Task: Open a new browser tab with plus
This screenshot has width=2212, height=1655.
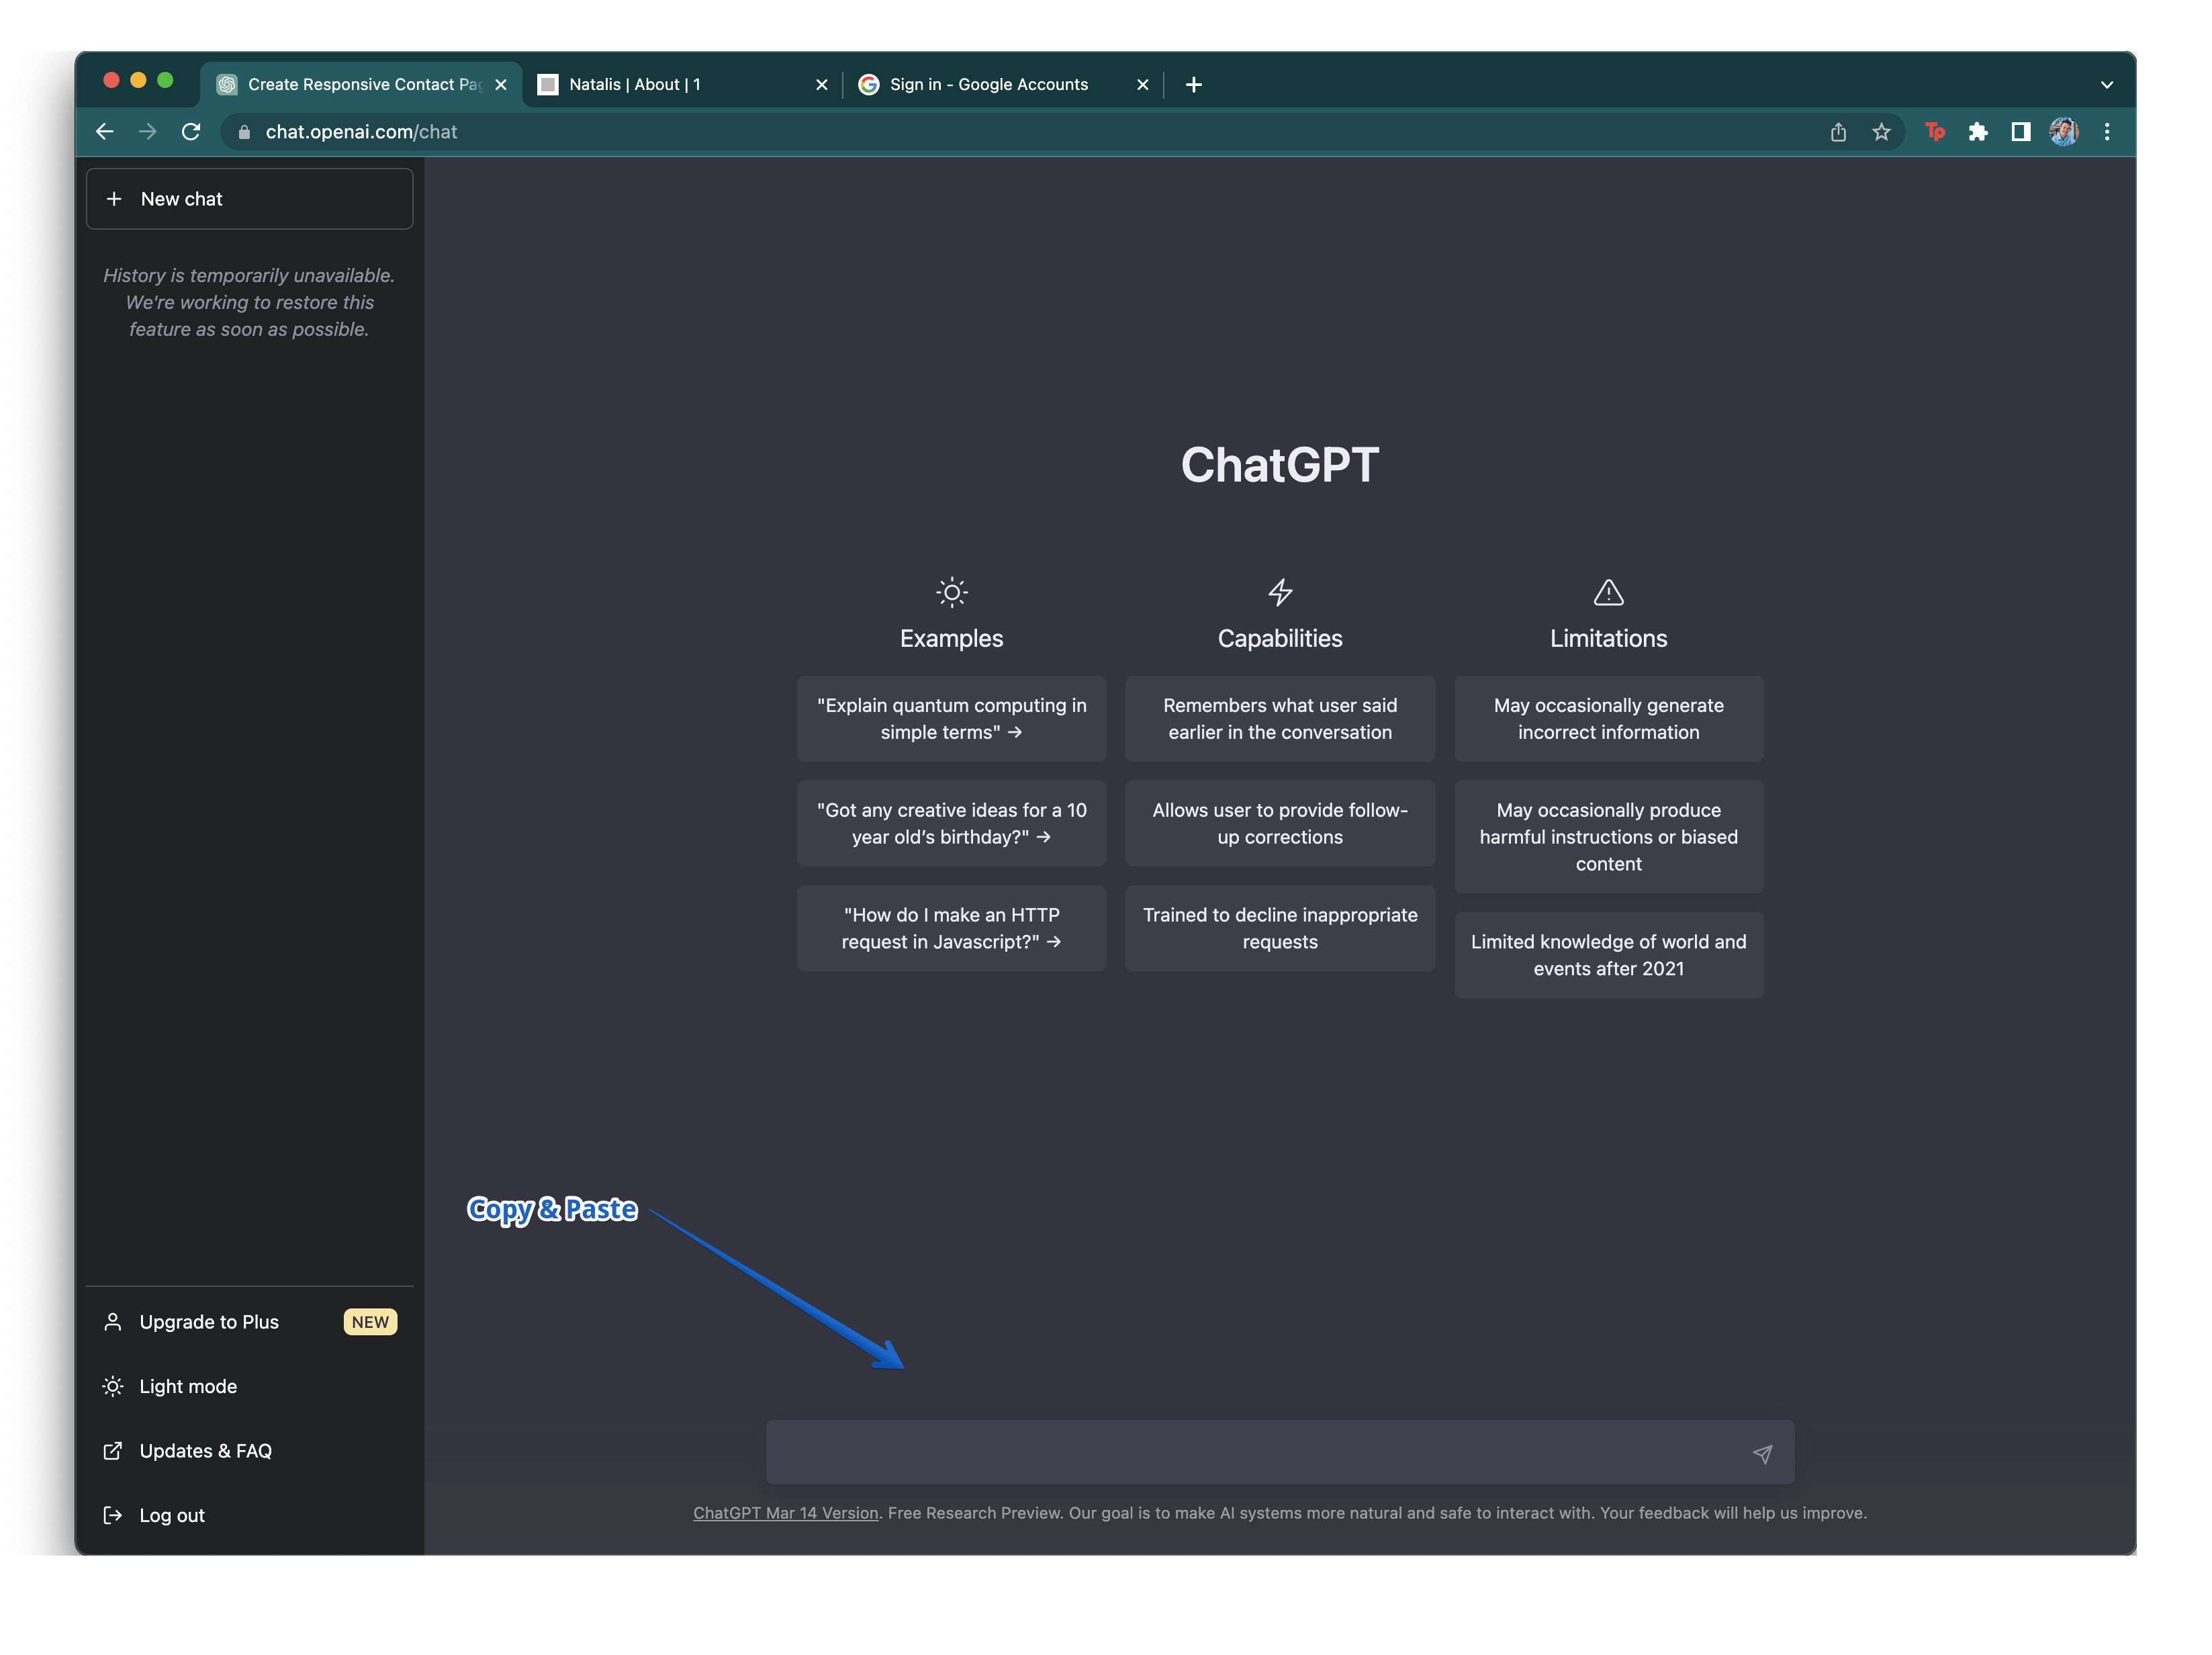Action: tap(1194, 85)
